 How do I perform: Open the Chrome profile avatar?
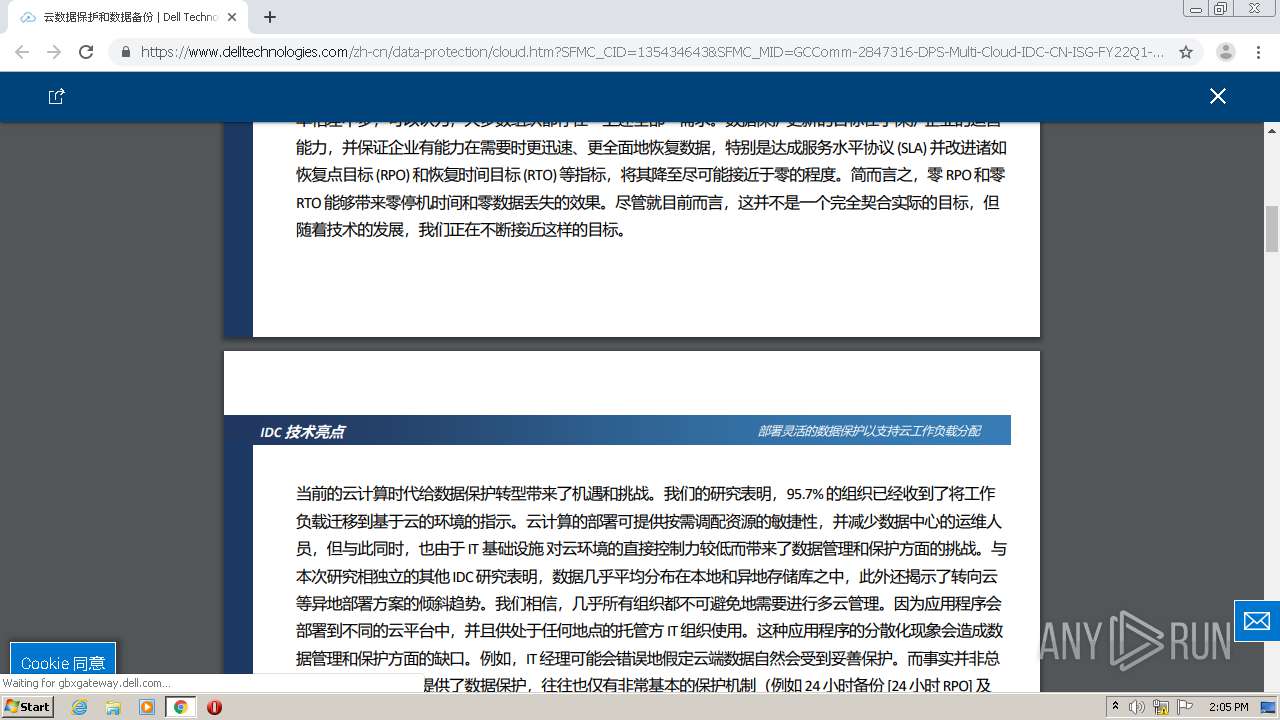click(1226, 52)
